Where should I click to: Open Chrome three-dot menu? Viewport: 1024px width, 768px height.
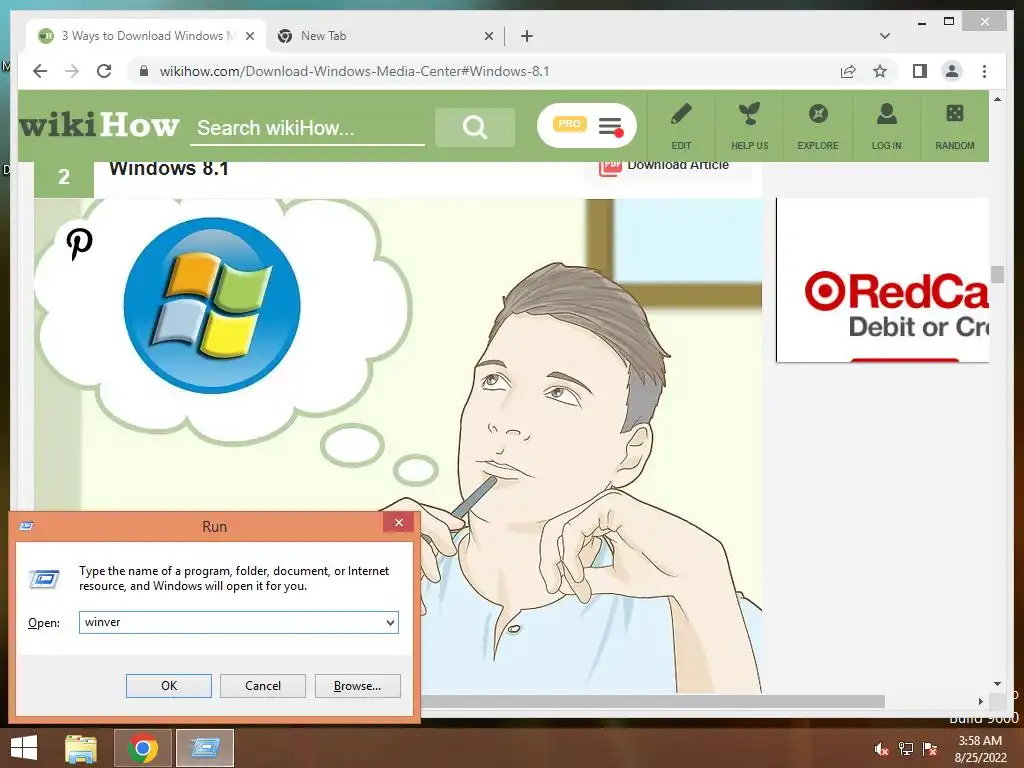pyautogui.click(x=984, y=71)
